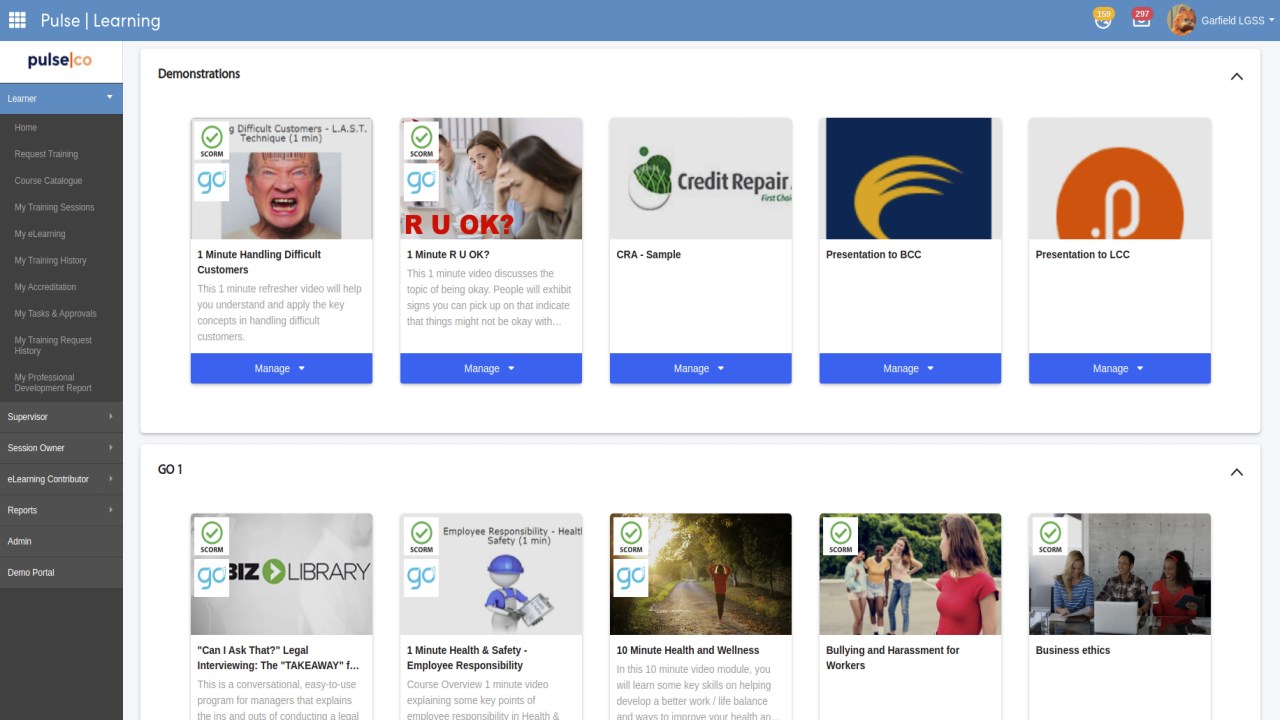
Task: Open Manage dropdown for Handling Difficult Customers
Action: (281, 368)
